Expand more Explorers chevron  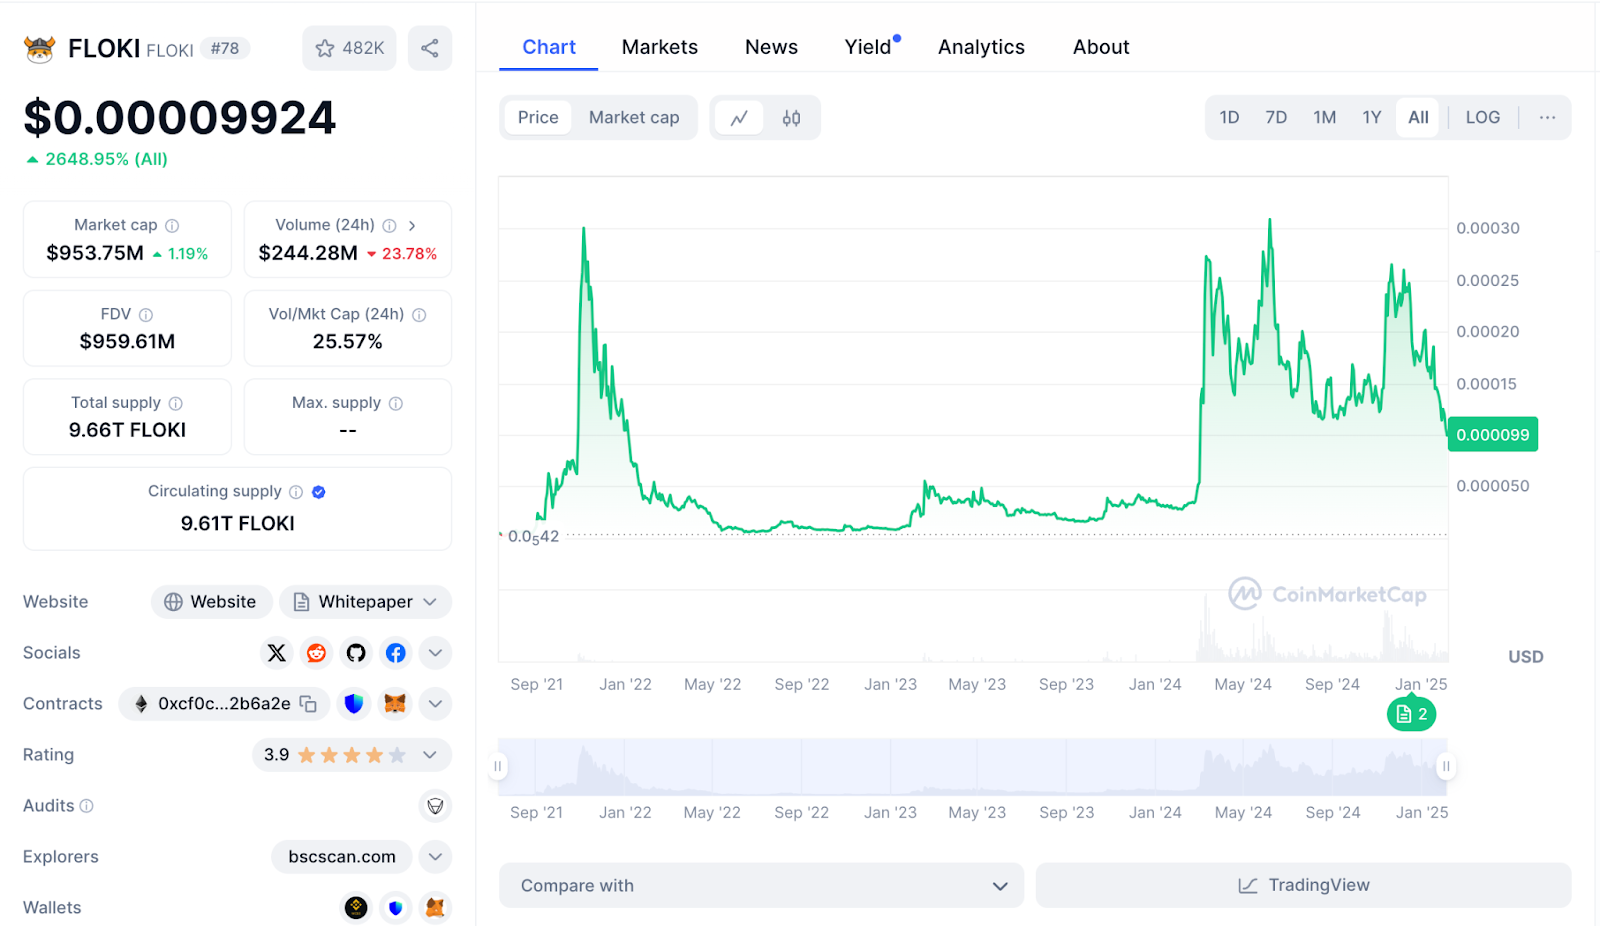435,857
